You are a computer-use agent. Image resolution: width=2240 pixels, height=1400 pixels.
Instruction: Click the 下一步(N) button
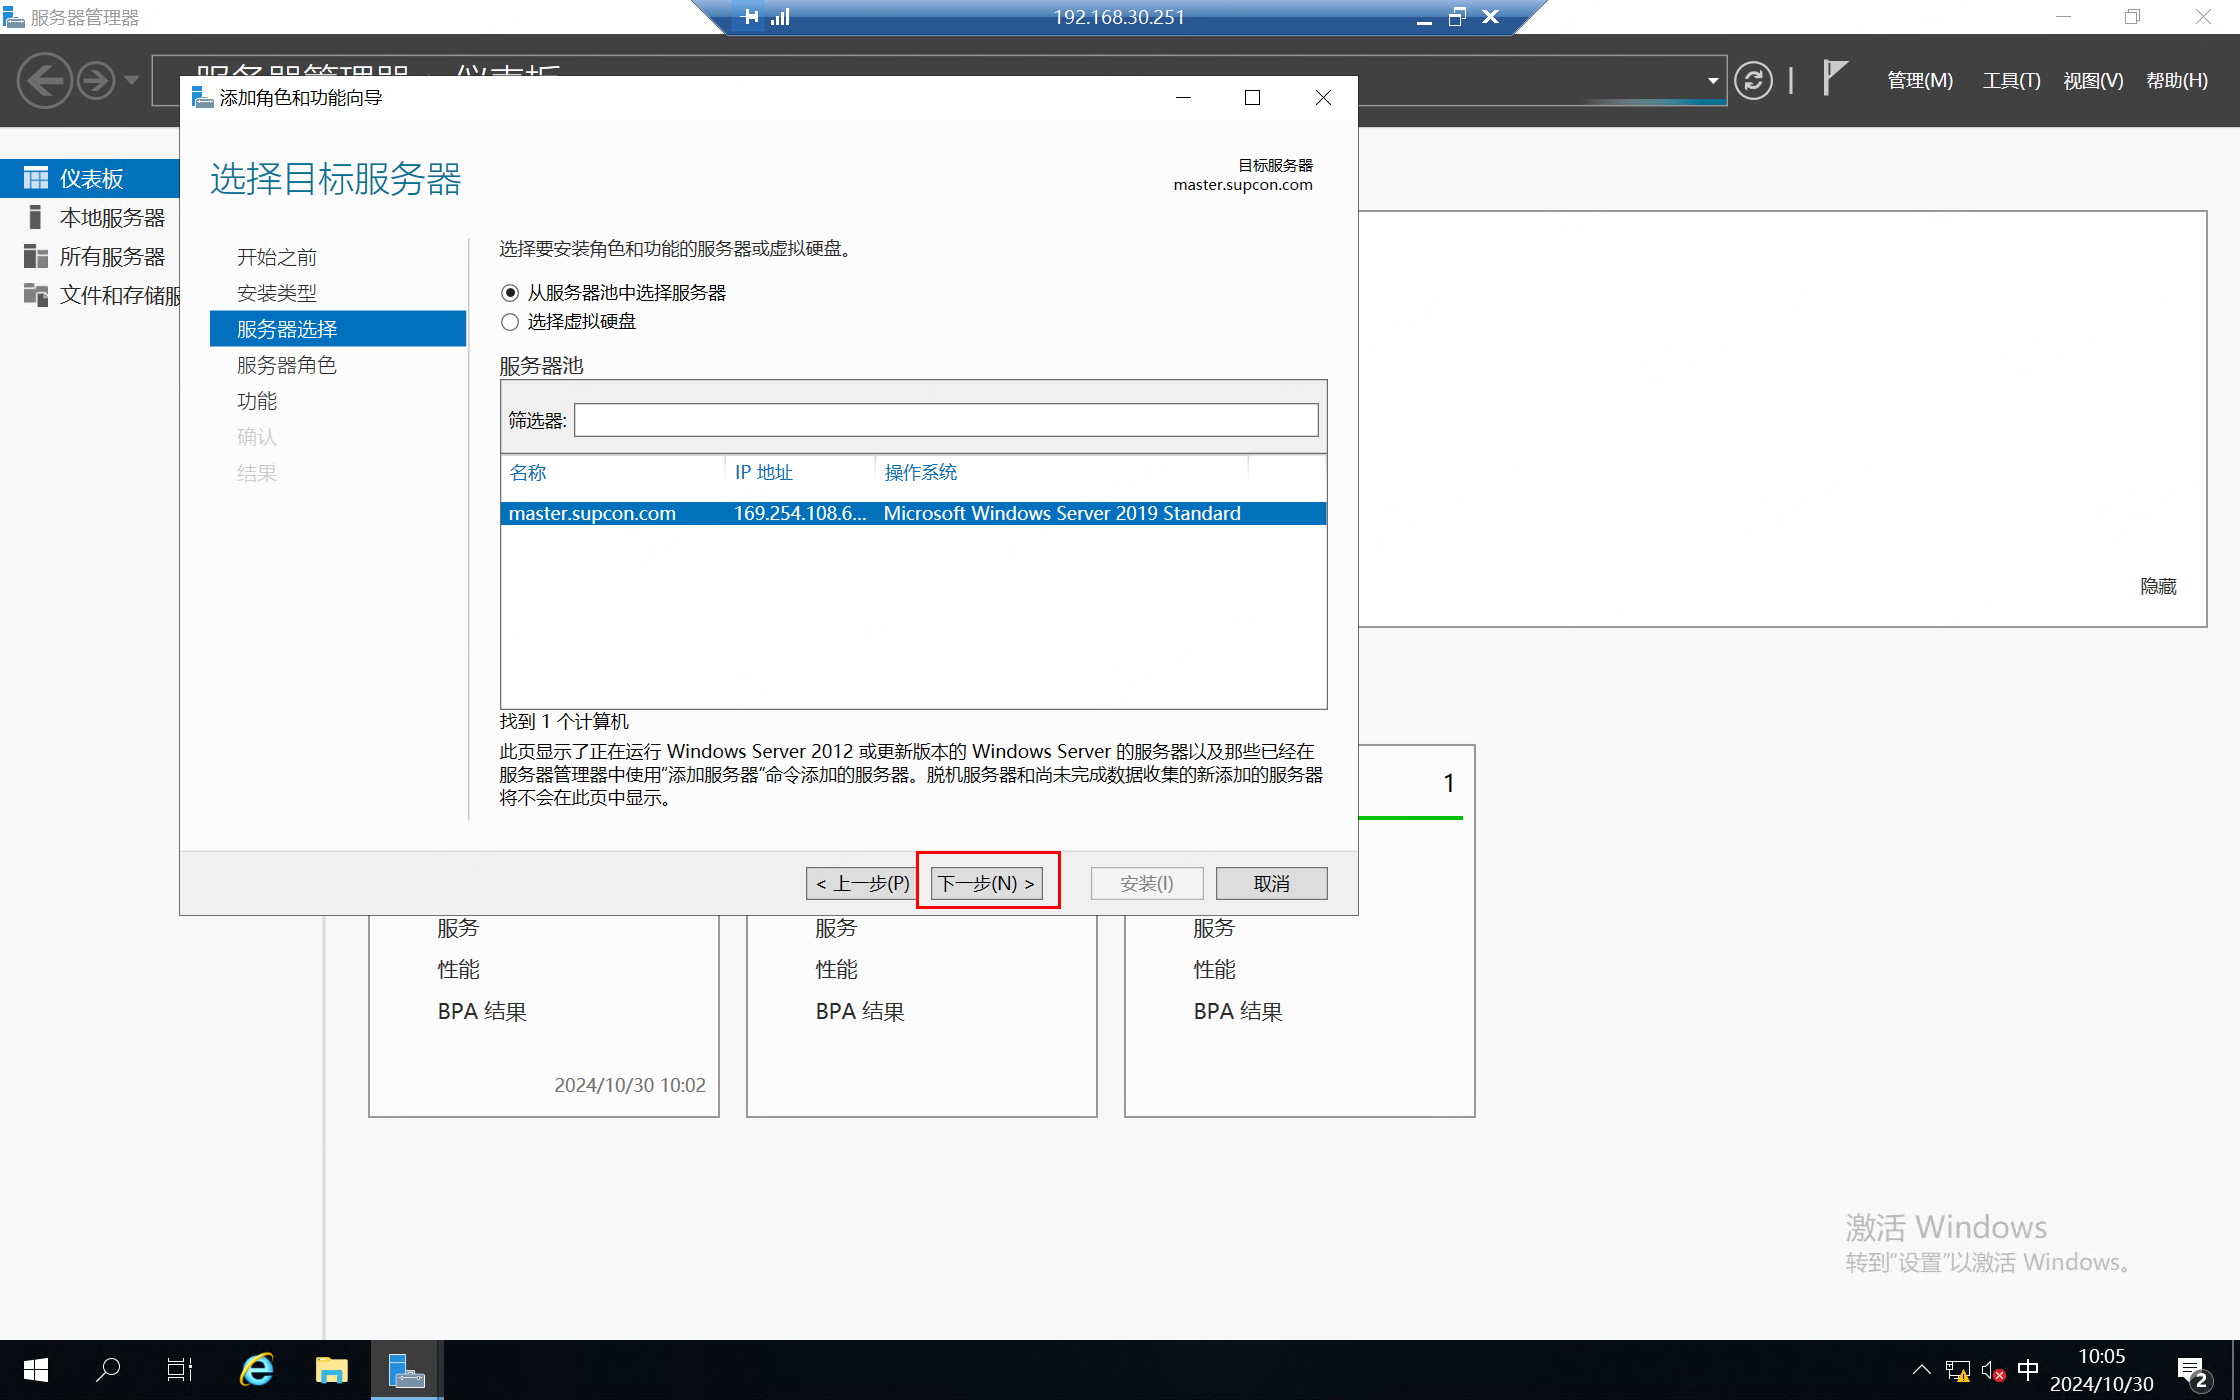click(x=986, y=883)
